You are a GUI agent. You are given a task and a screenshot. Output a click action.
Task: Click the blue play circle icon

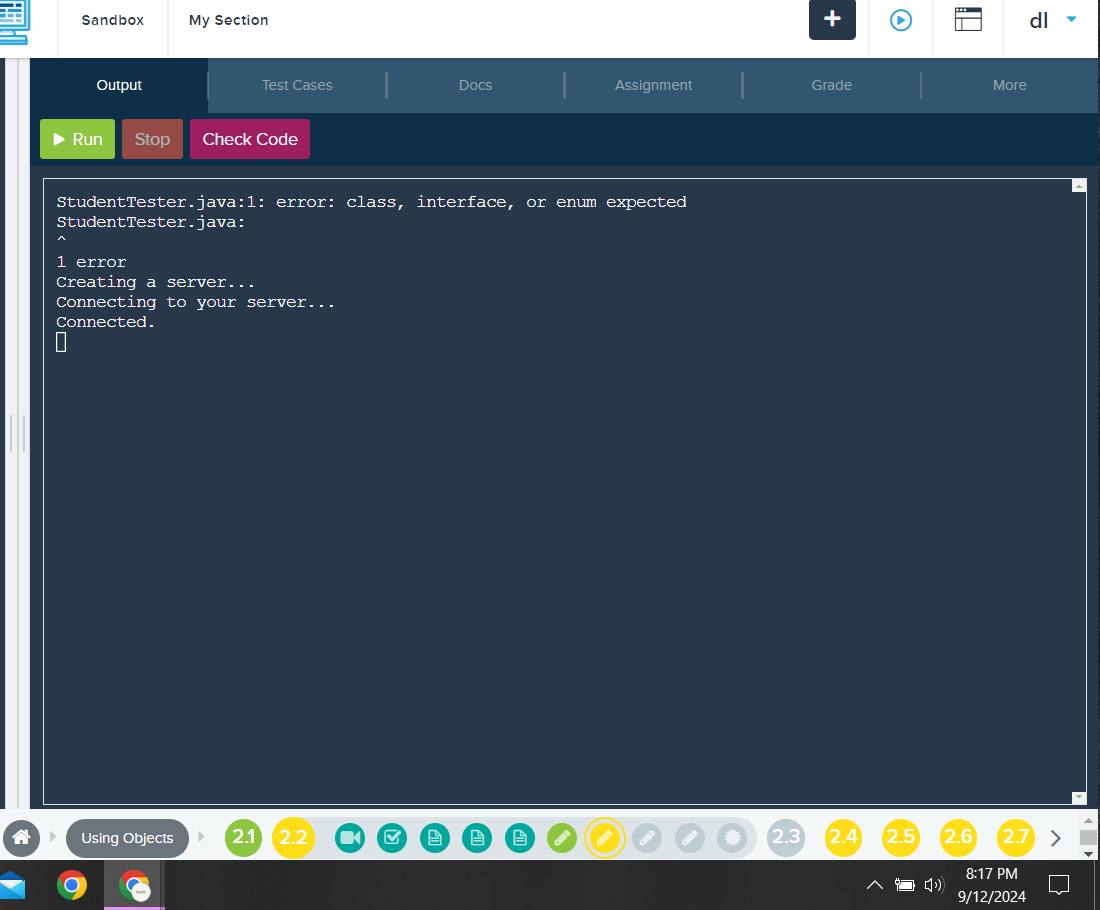[x=900, y=20]
